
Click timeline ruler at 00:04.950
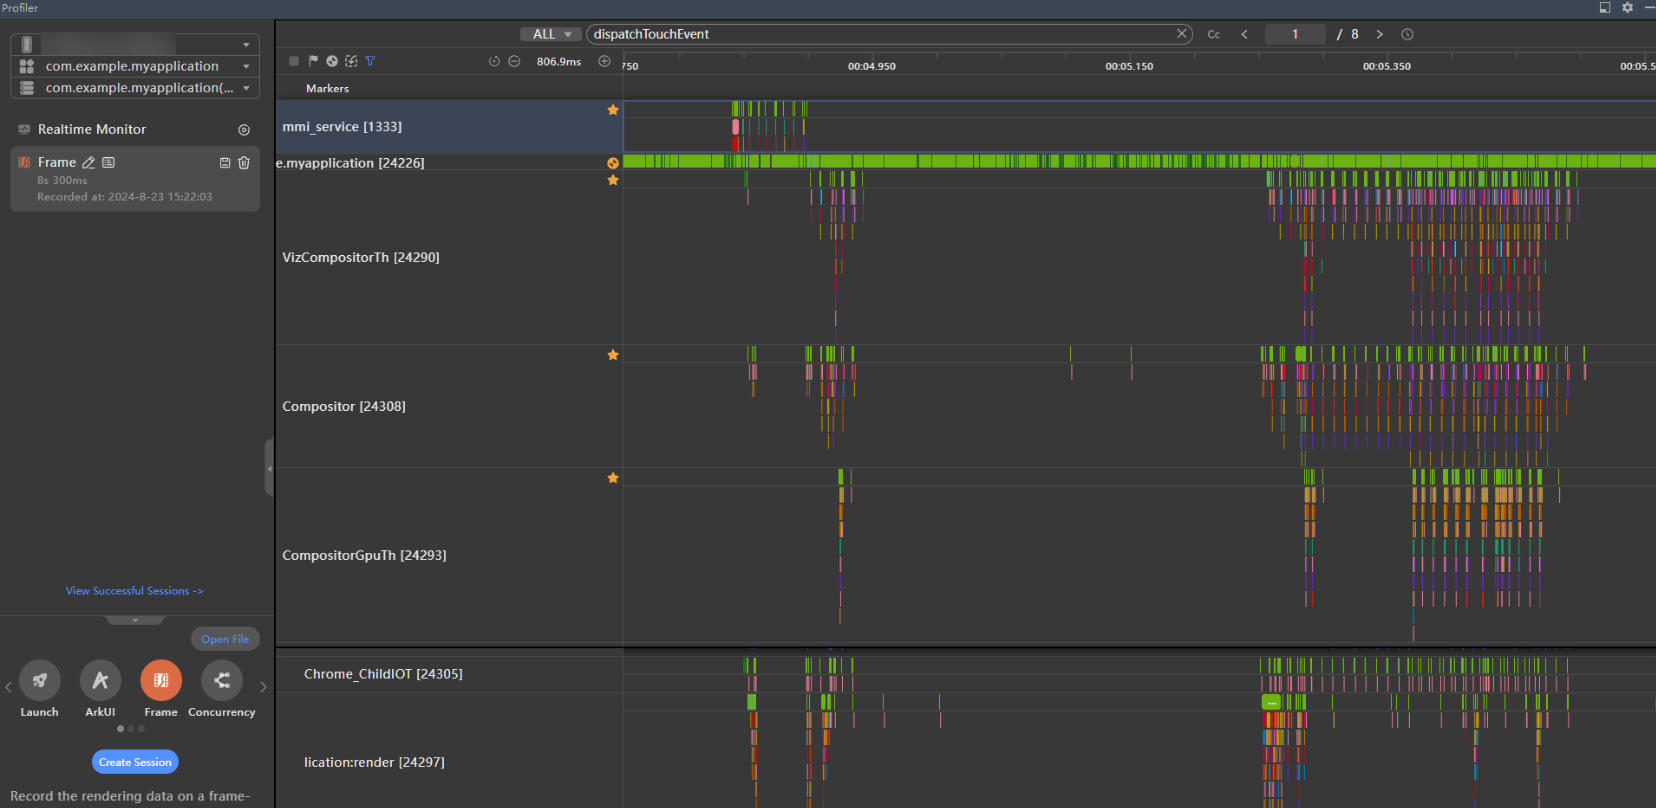point(872,66)
